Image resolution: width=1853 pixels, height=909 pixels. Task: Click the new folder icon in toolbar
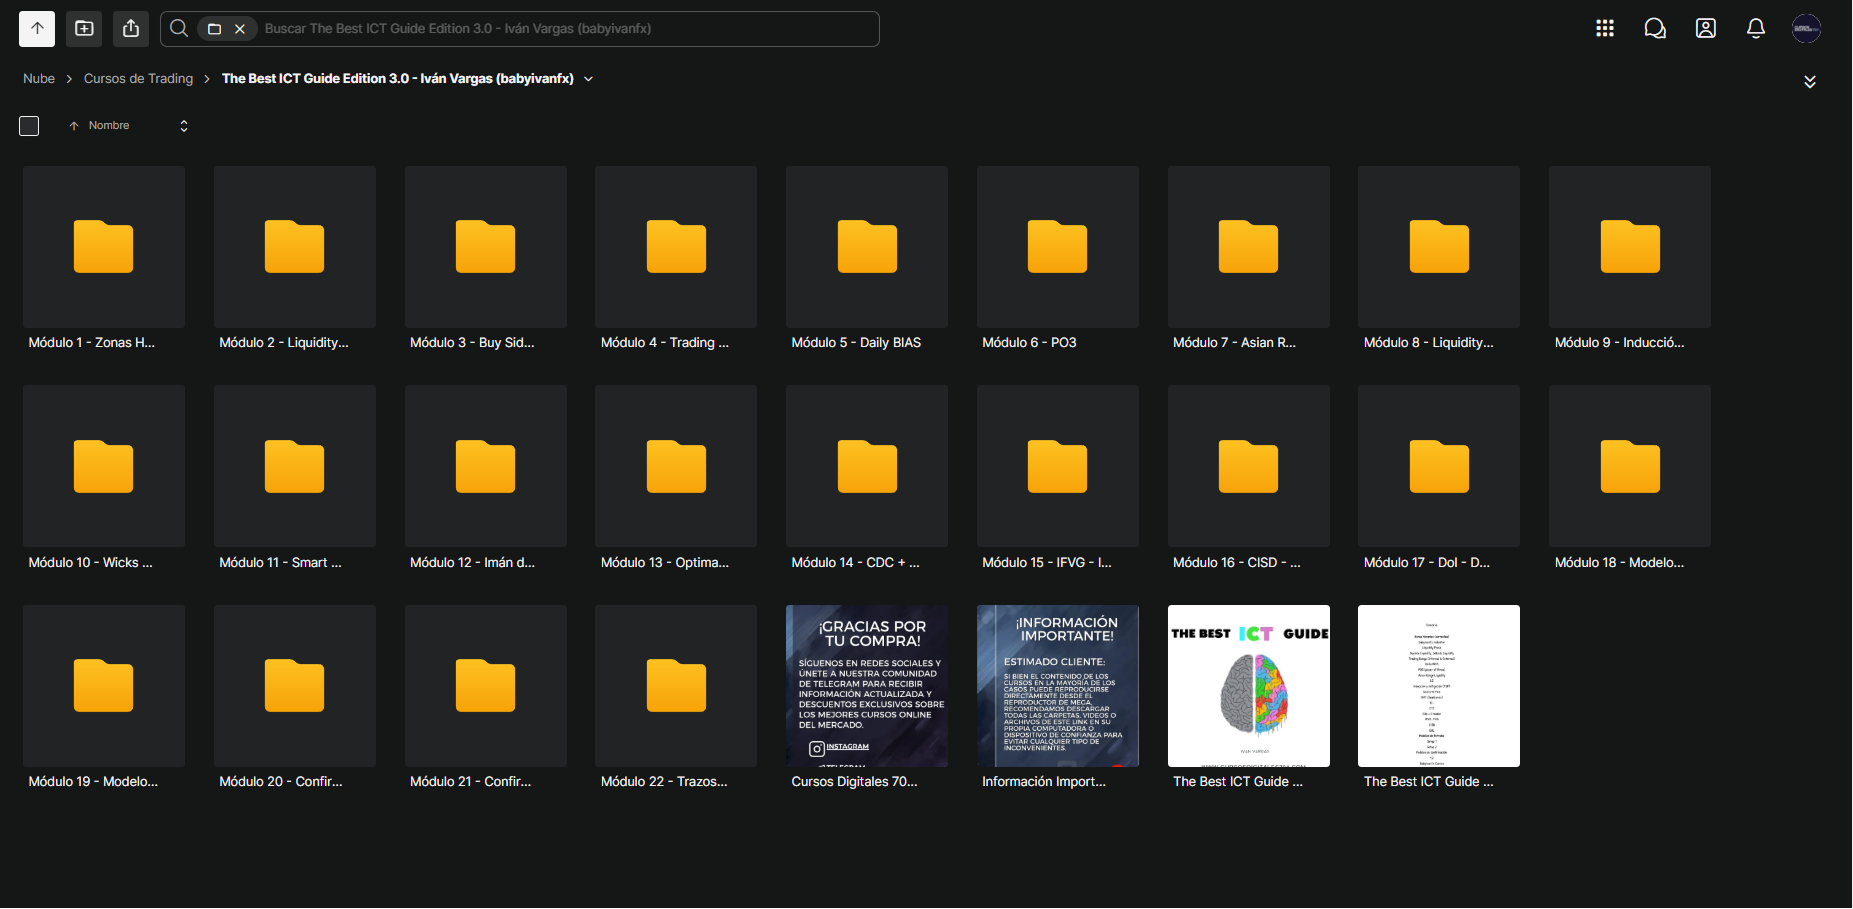coord(84,28)
